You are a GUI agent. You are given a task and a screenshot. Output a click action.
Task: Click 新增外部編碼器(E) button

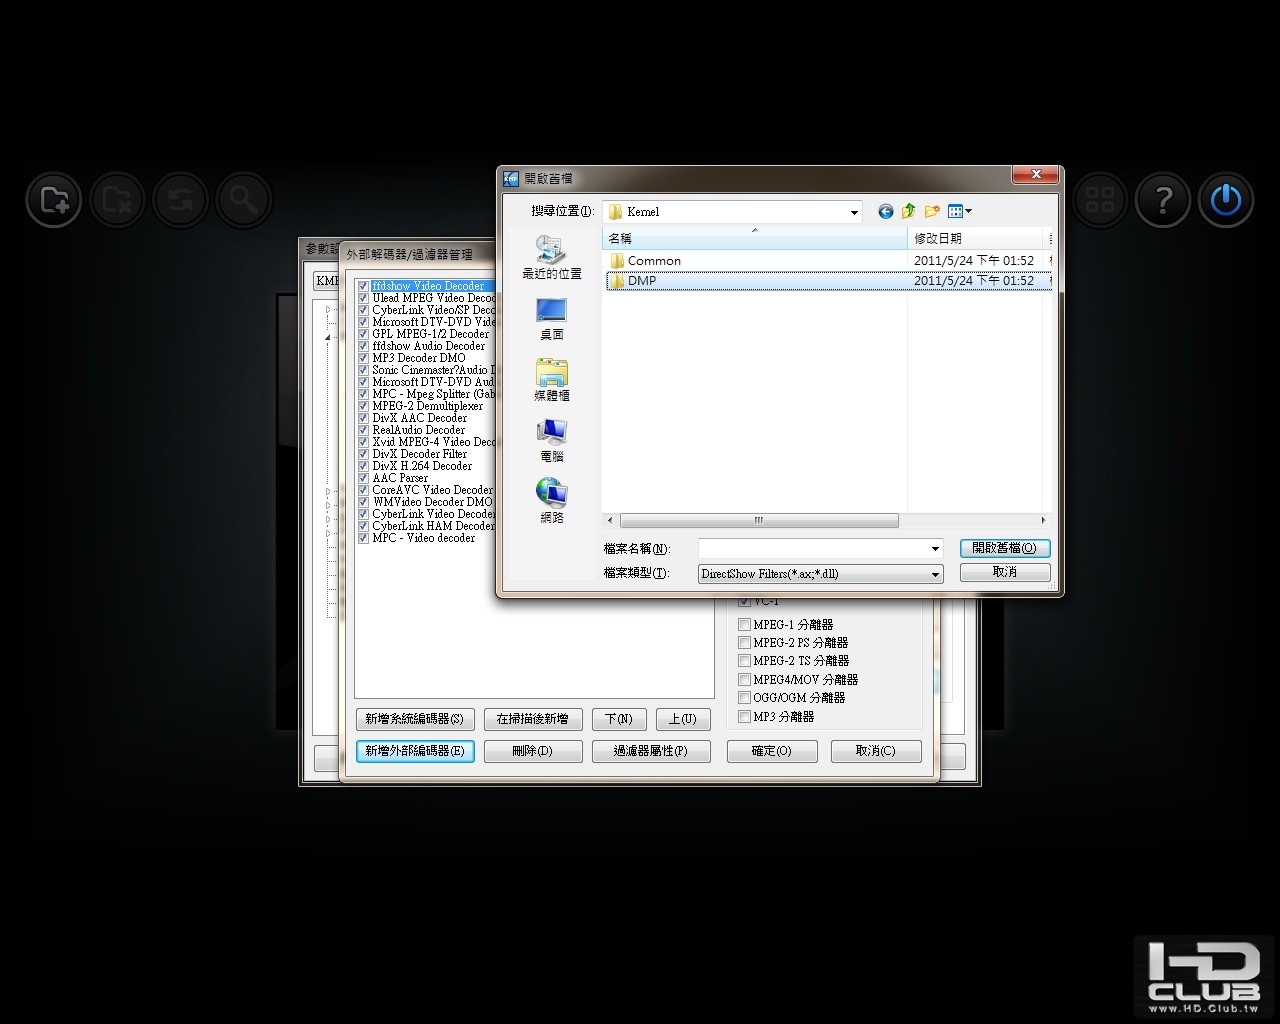coord(415,751)
